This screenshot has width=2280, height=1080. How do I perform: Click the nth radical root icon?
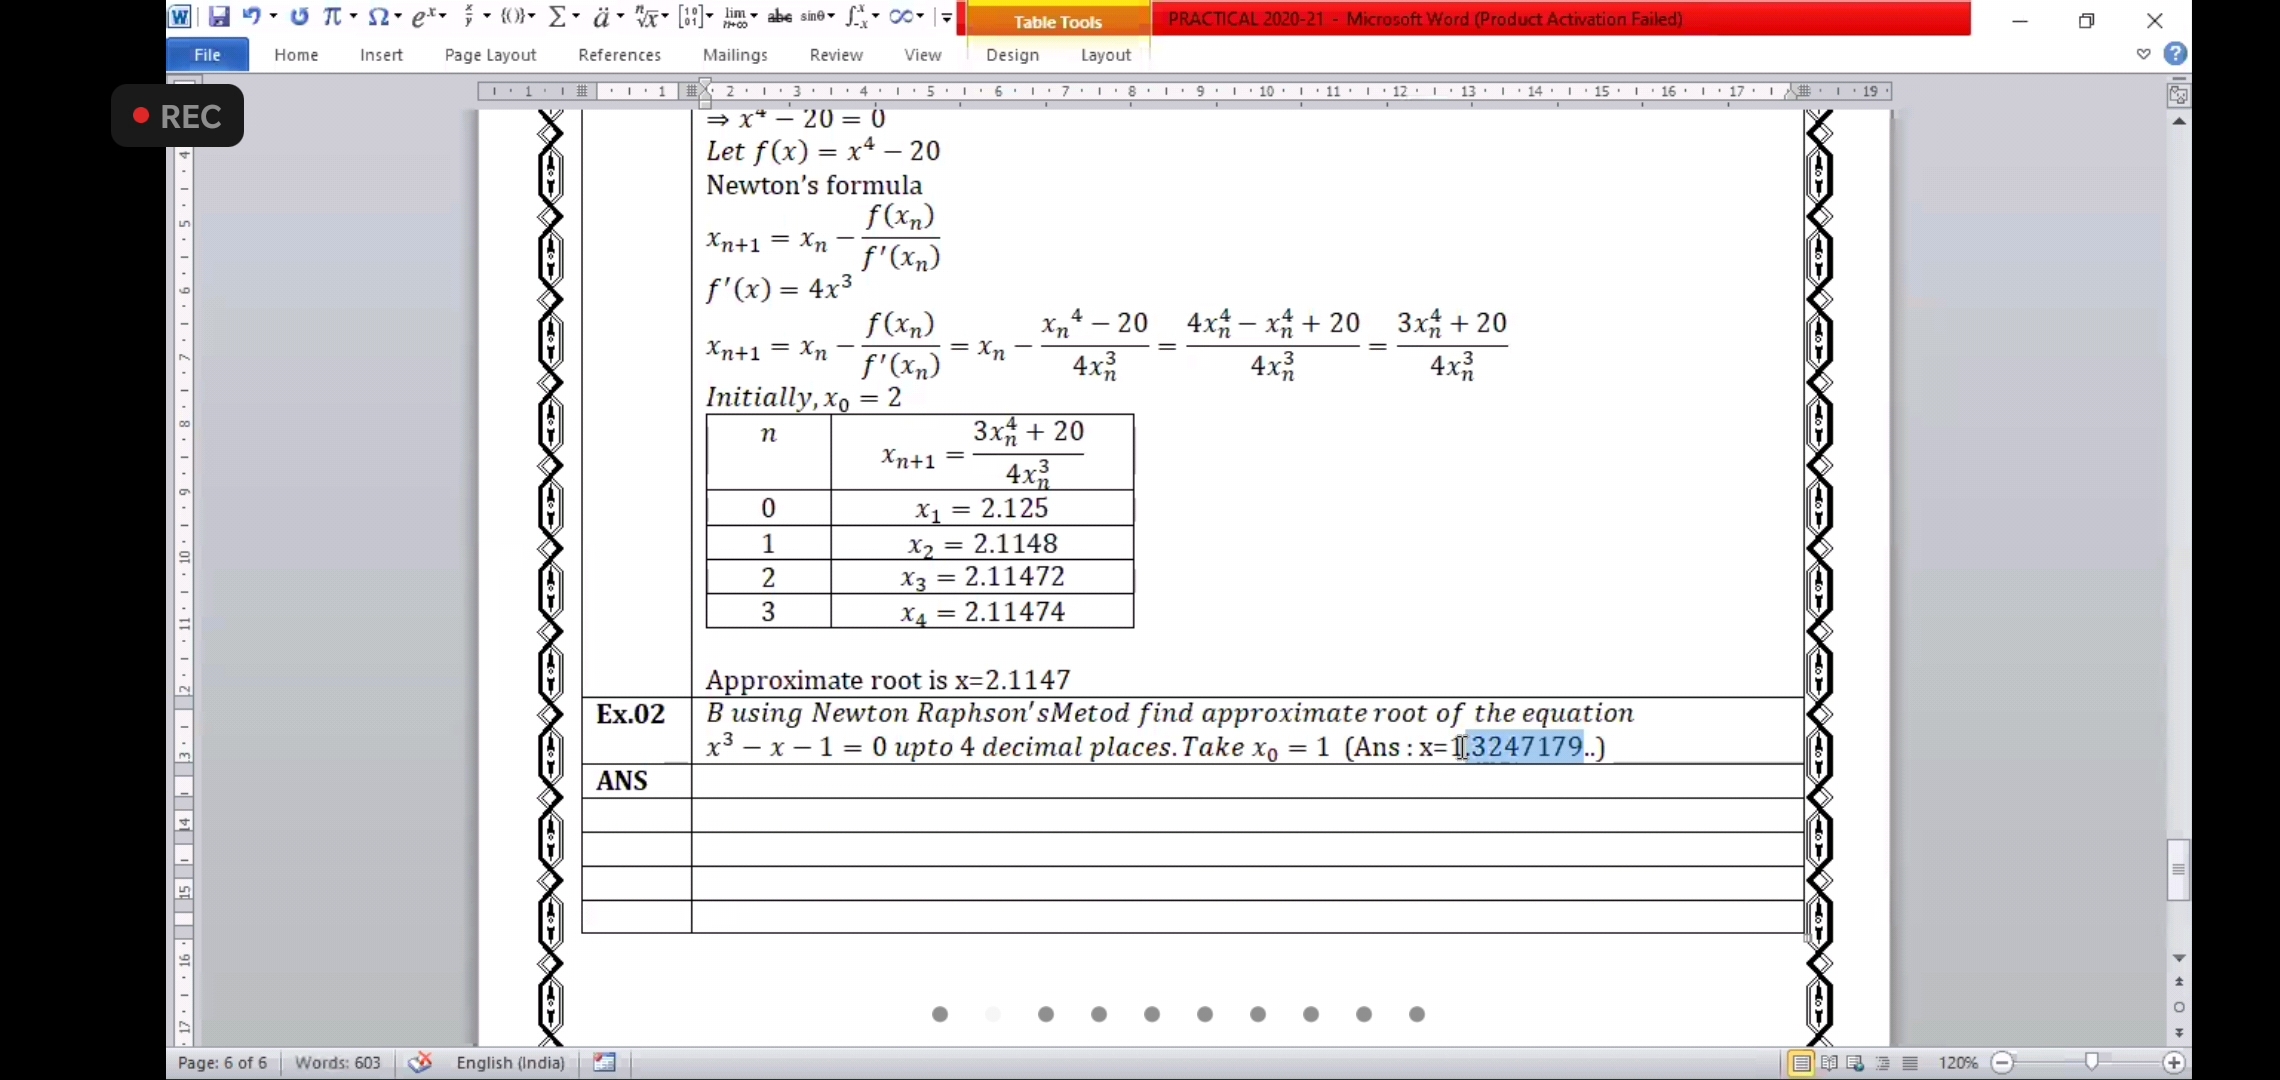coord(647,17)
